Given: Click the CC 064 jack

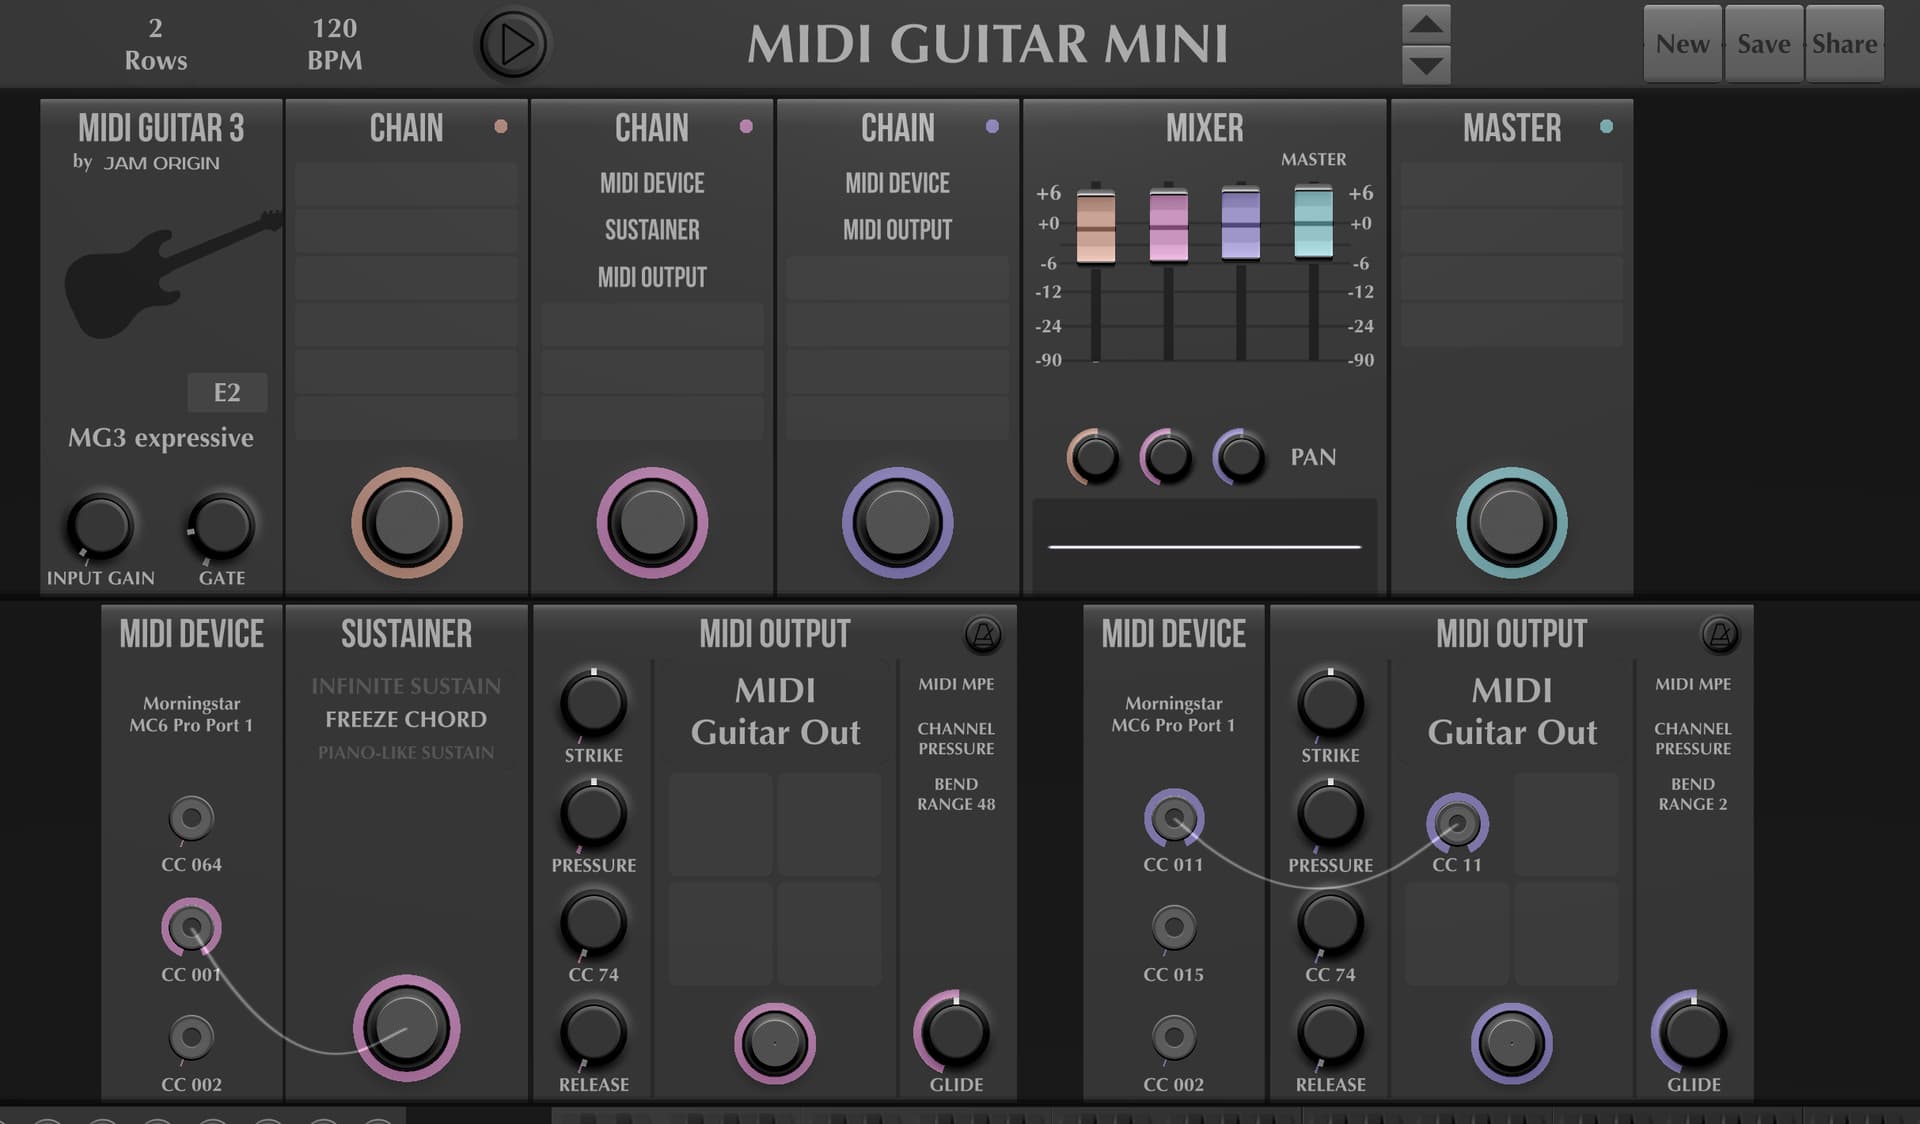Looking at the screenshot, I should pos(191,819).
